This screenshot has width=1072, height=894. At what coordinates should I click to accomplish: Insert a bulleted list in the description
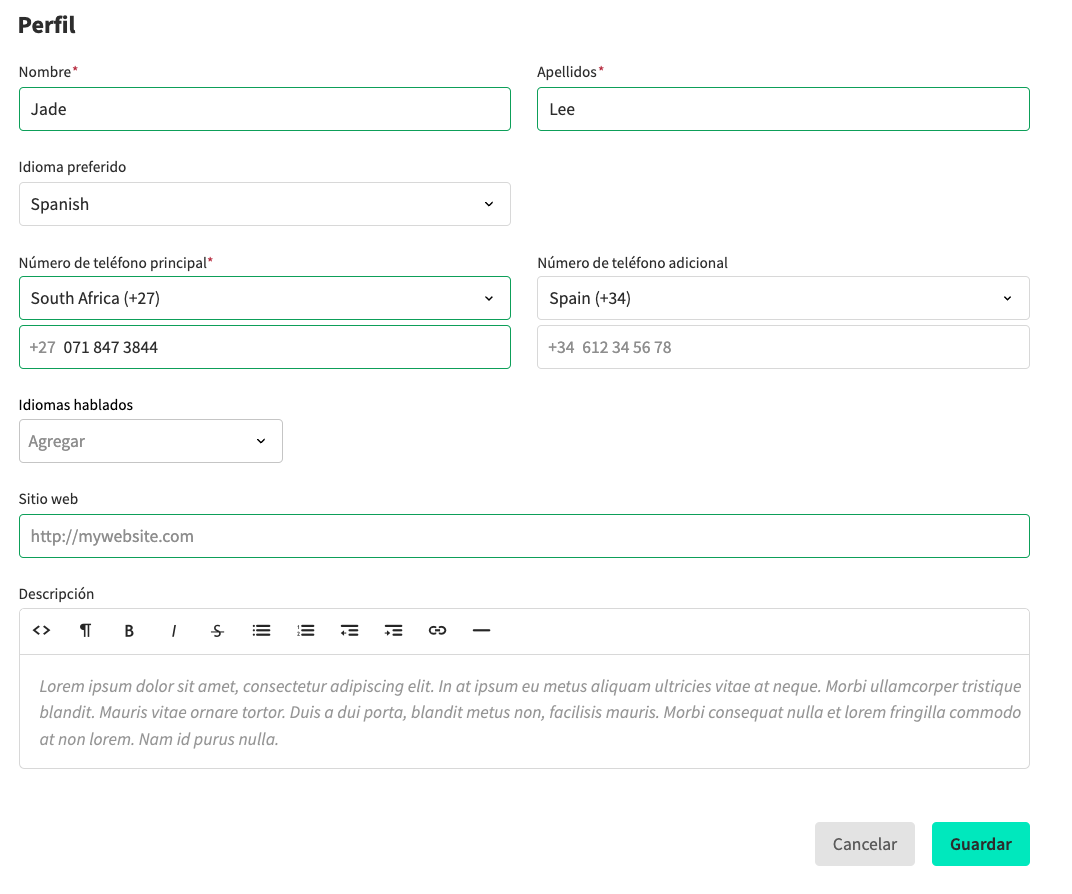coord(261,630)
